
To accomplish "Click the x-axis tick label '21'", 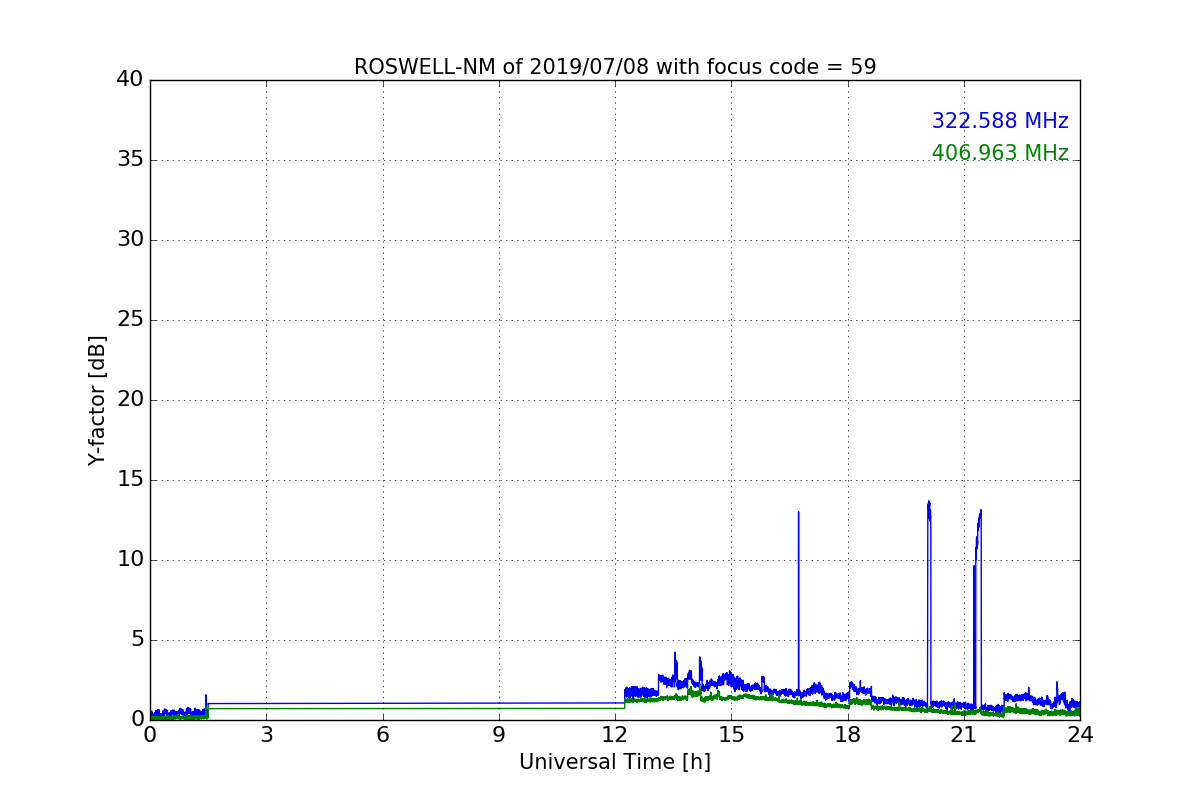I will (x=964, y=734).
